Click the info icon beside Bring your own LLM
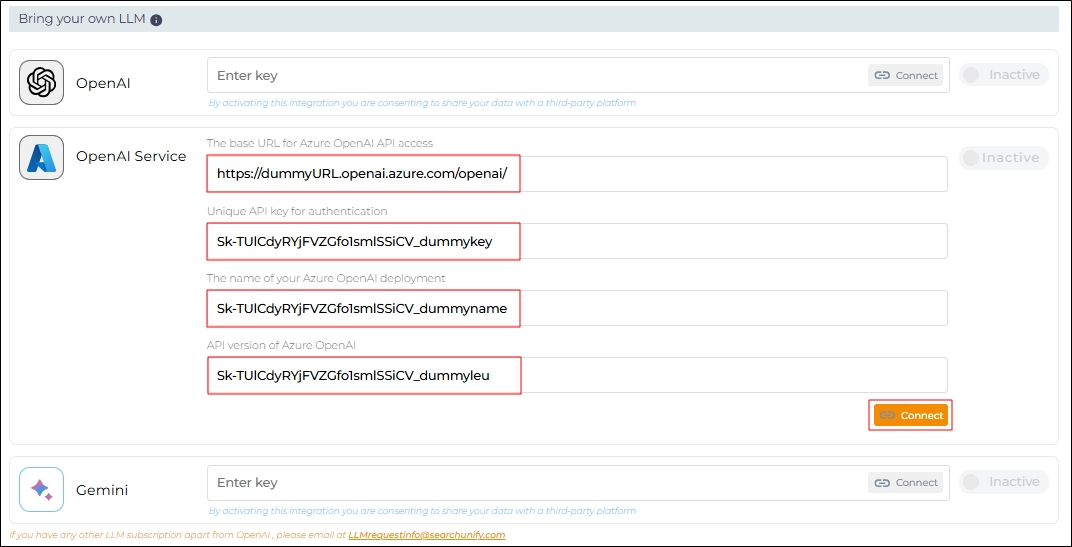 coord(156,20)
